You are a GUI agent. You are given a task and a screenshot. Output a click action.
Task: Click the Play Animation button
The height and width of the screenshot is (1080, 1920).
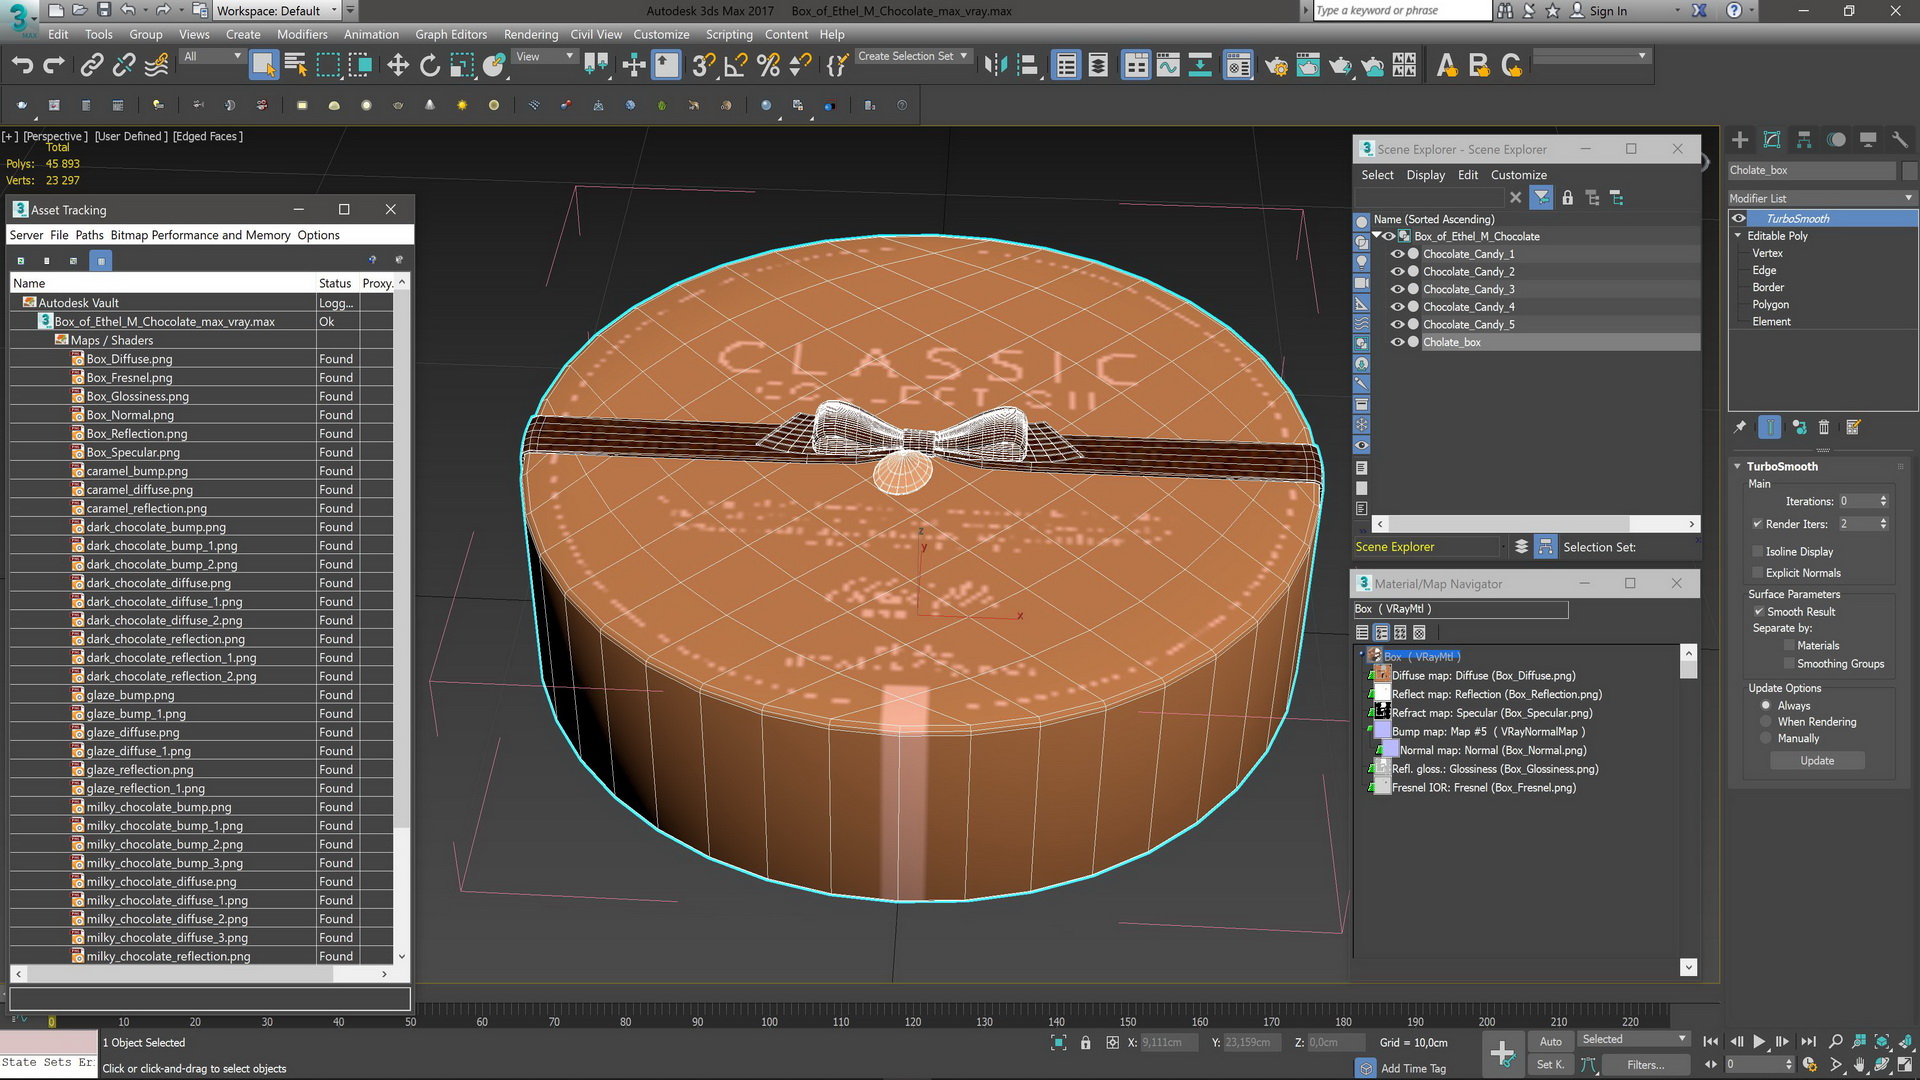1759,1041
